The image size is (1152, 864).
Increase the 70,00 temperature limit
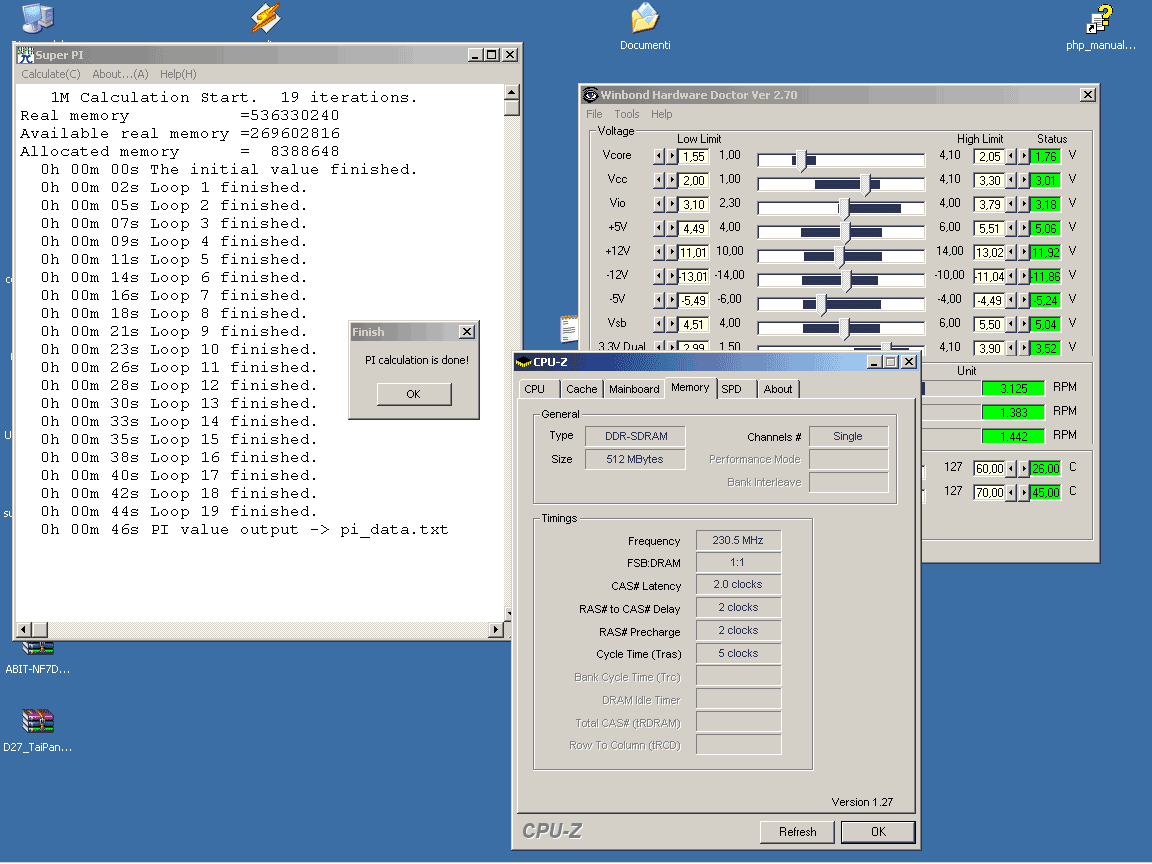click(x=1024, y=492)
